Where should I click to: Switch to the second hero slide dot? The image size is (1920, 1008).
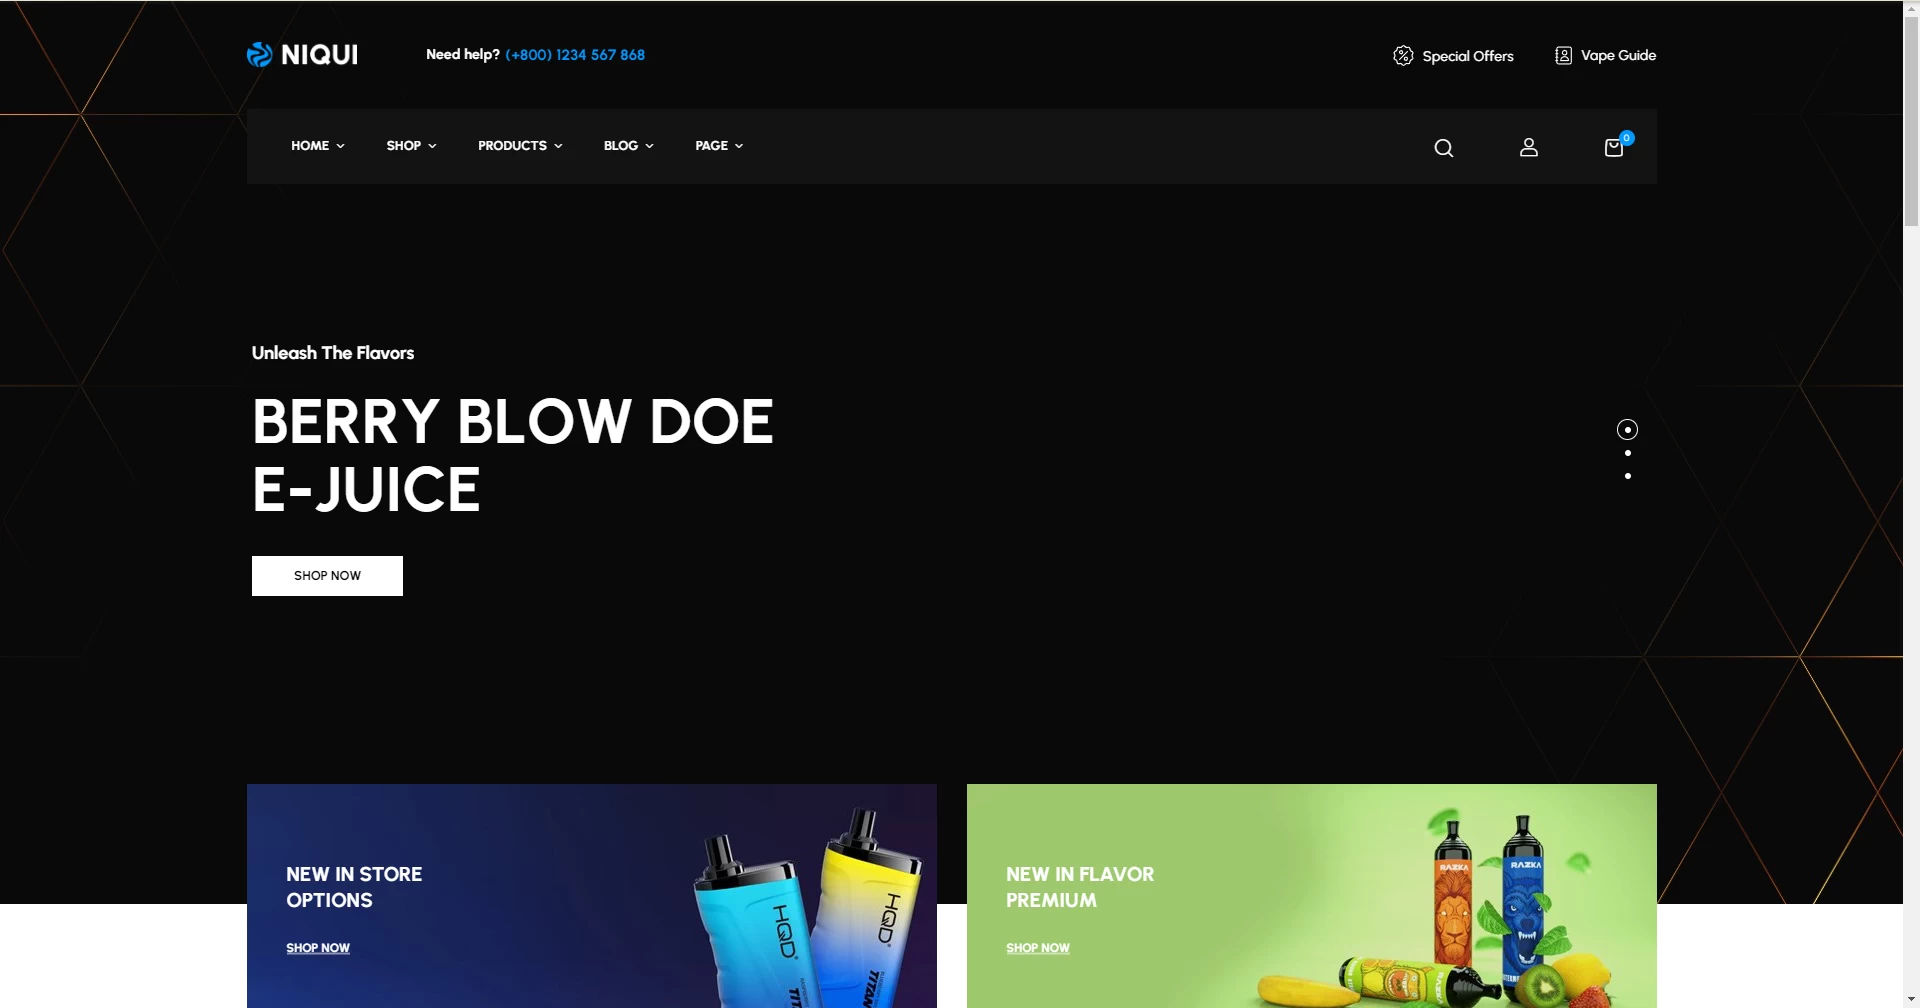(x=1627, y=453)
